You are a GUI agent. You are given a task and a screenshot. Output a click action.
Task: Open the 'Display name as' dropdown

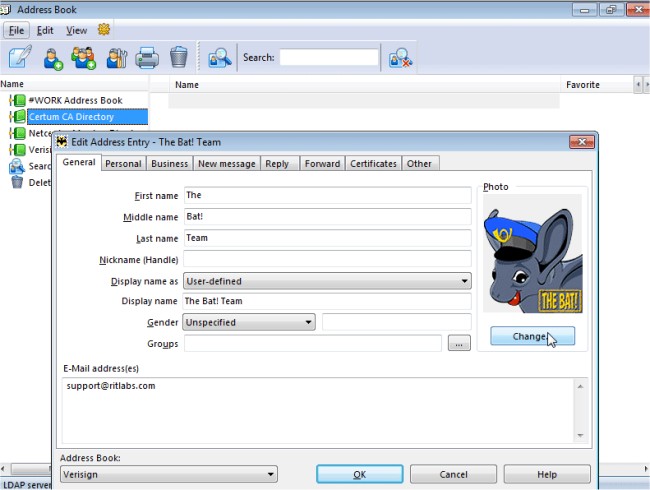coord(326,281)
